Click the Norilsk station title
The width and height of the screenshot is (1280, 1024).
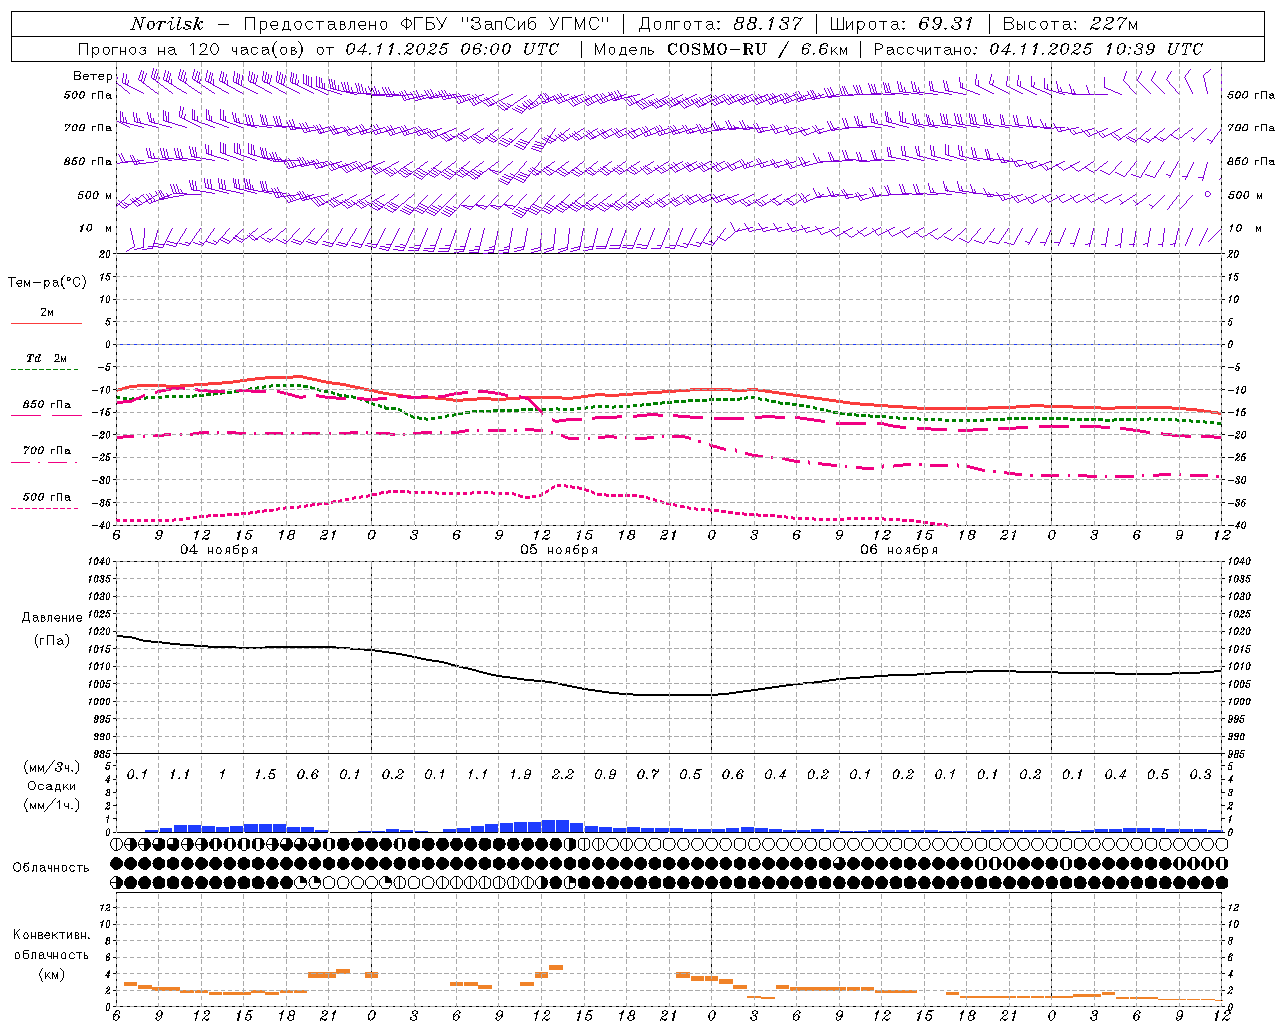[167, 24]
